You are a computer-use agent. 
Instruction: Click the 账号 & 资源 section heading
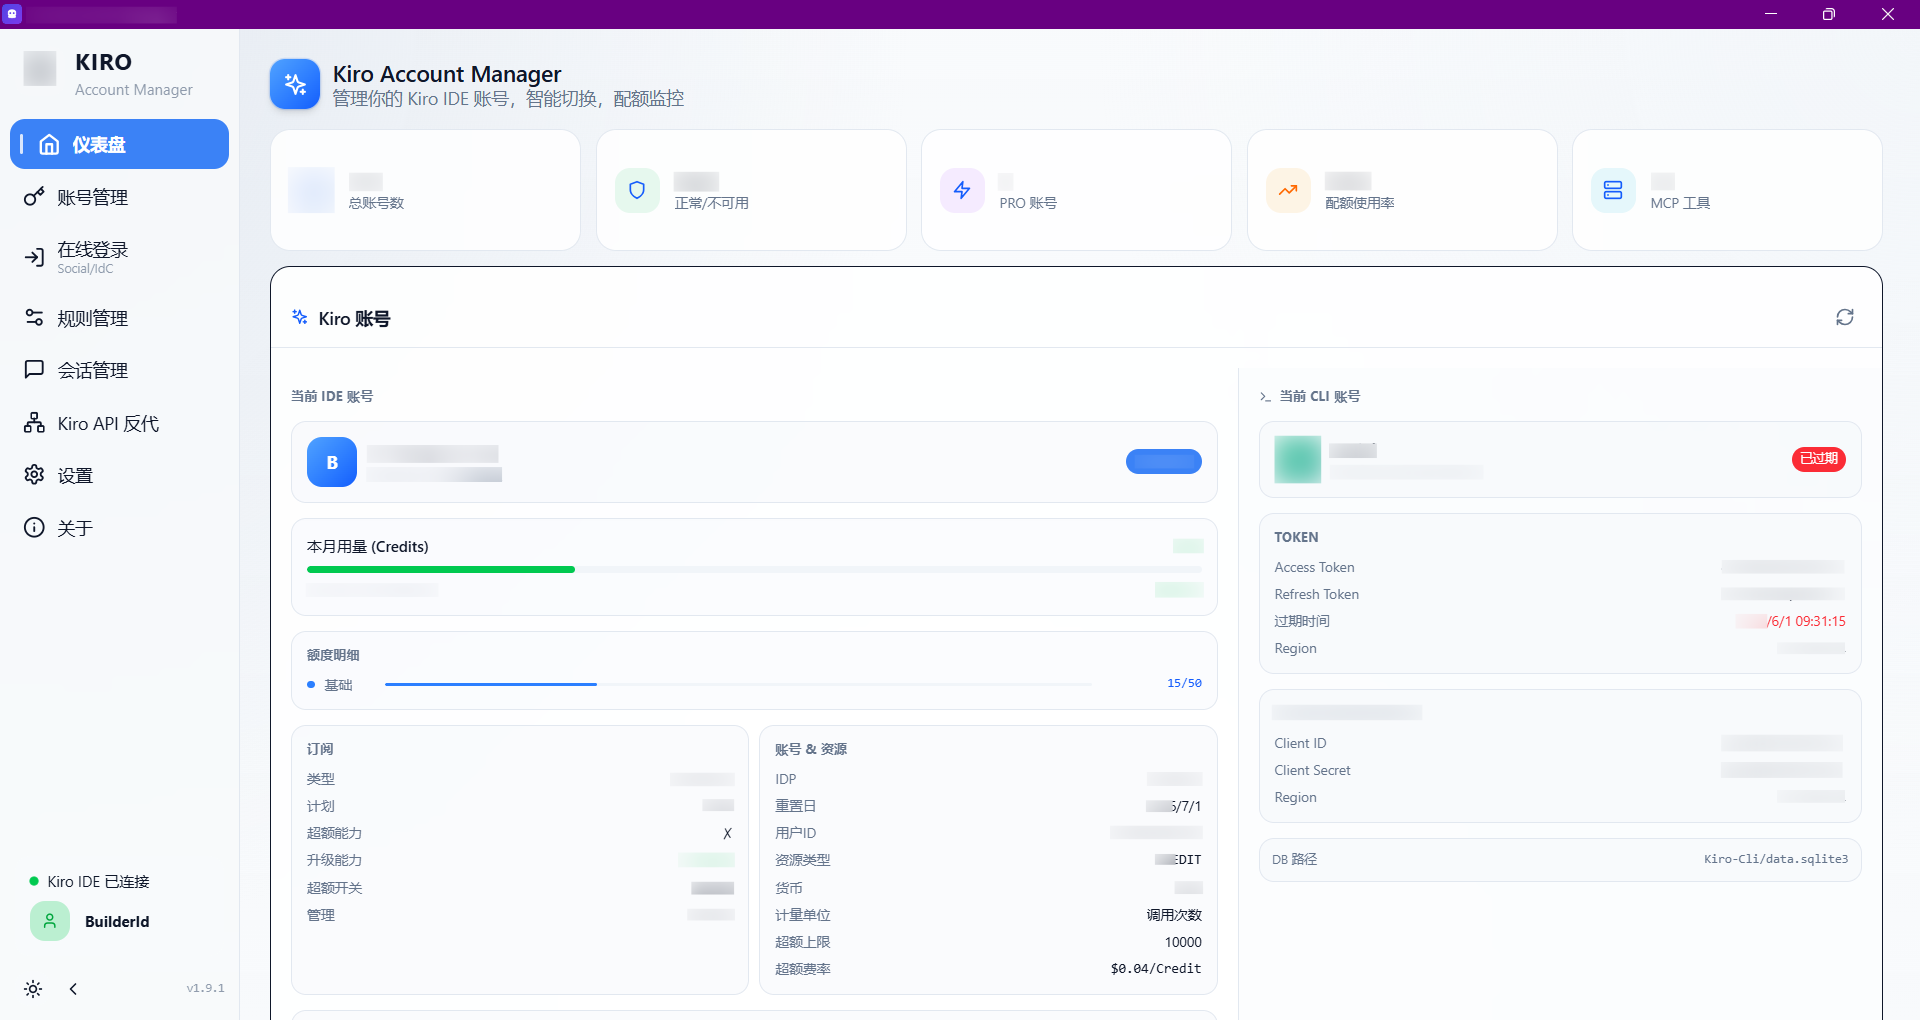pos(811,749)
